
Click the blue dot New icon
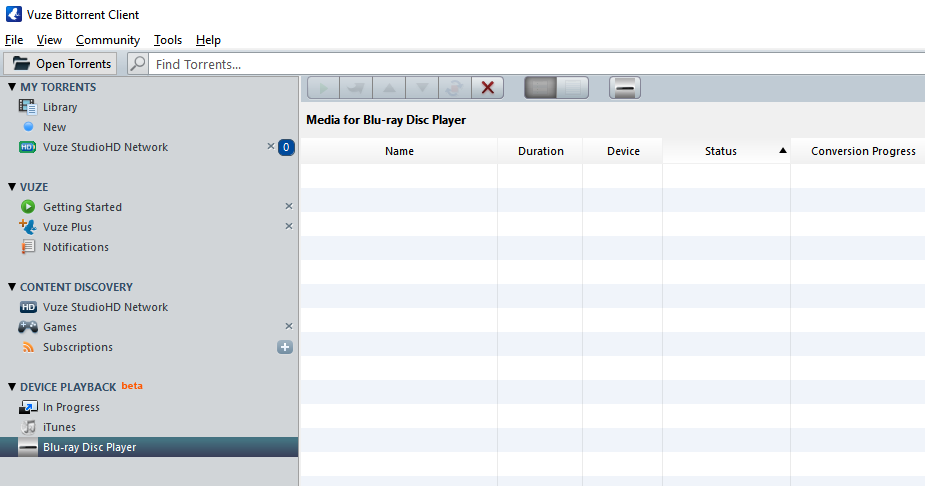28,126
